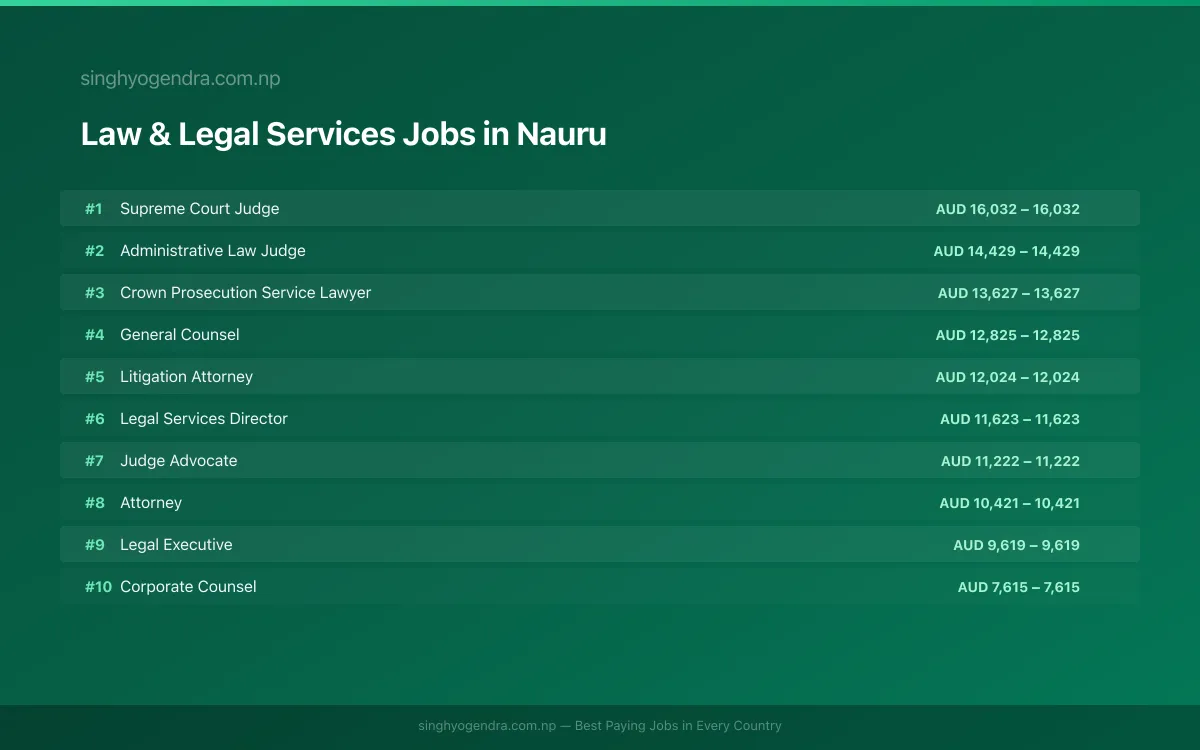Viewport: 1200px width, 750px height.
Task: Click salary AUD 16,032 – 16,032
Action: point(1008,209)
